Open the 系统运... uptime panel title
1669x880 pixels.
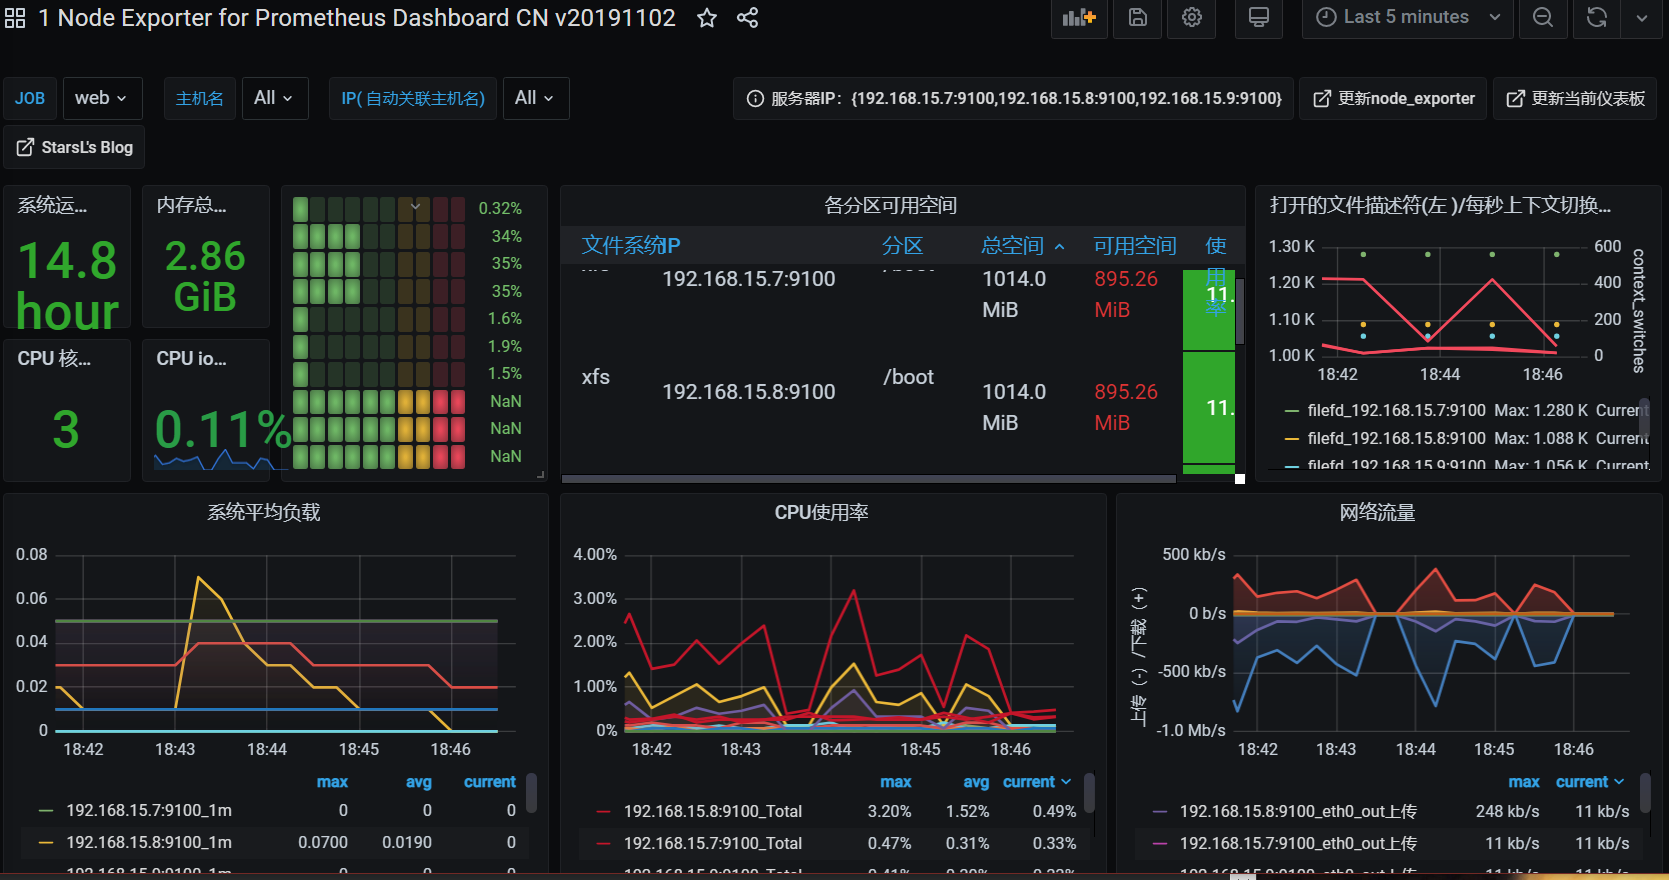(52, 205)
